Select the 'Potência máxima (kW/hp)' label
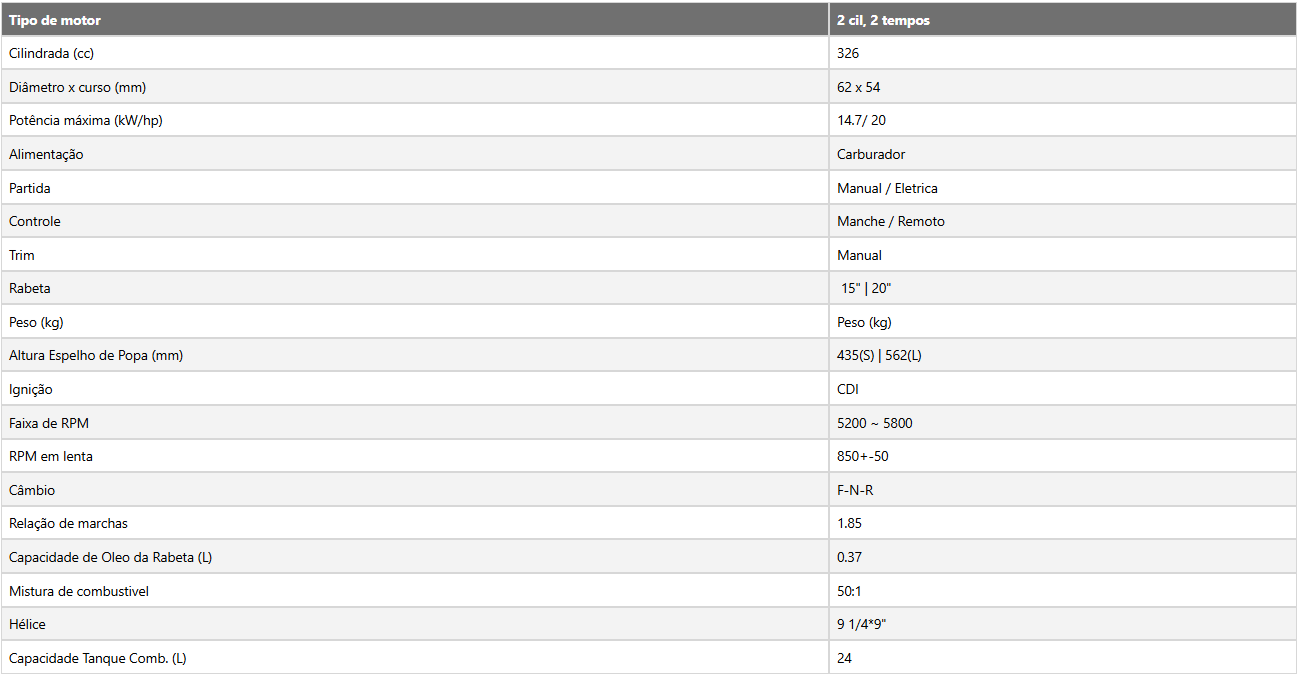Screen dimensions: 1300x675 pyautogui.click(x=85, y=120)
